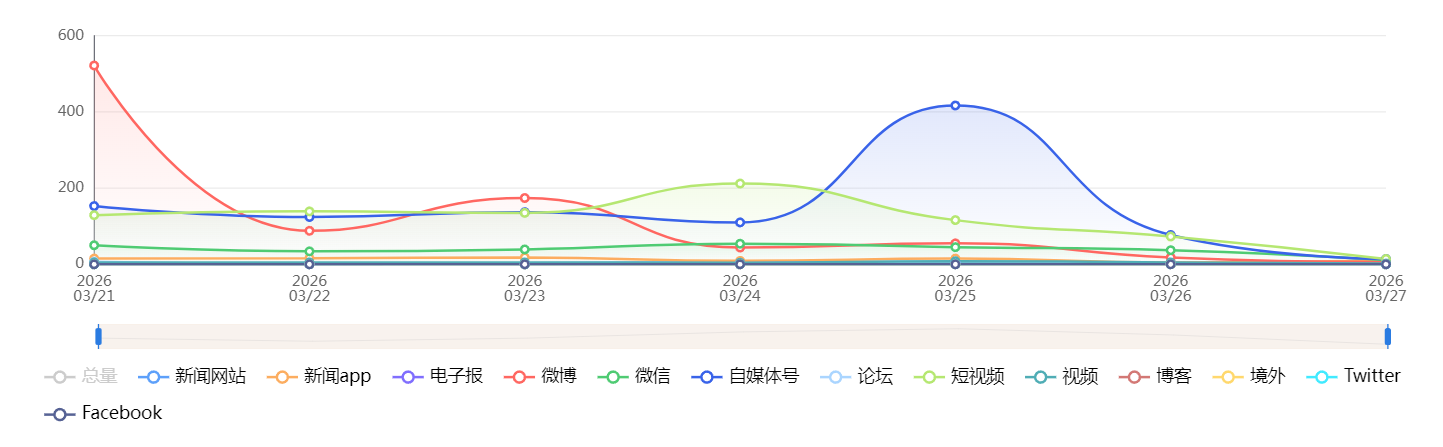Toggle the Facebook legend series
Viewport: 1443px width, 447px height.
pyautogui.click(x=104, y=413)
